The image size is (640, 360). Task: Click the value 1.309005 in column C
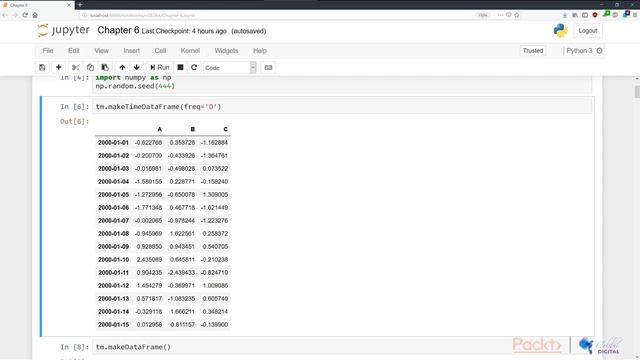pos(215,195)
